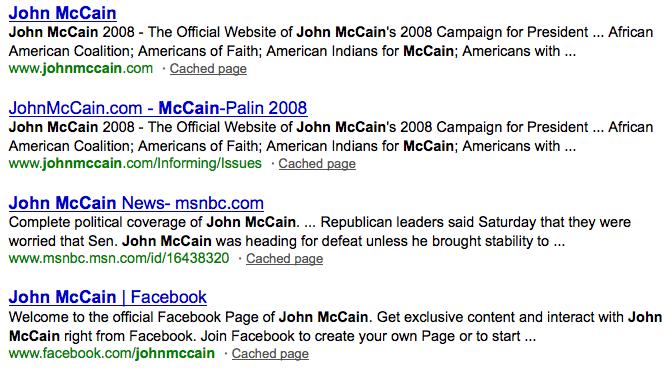View cached page for facebook.com/johnmccain
671x369 pixels.
pos(270,354)
